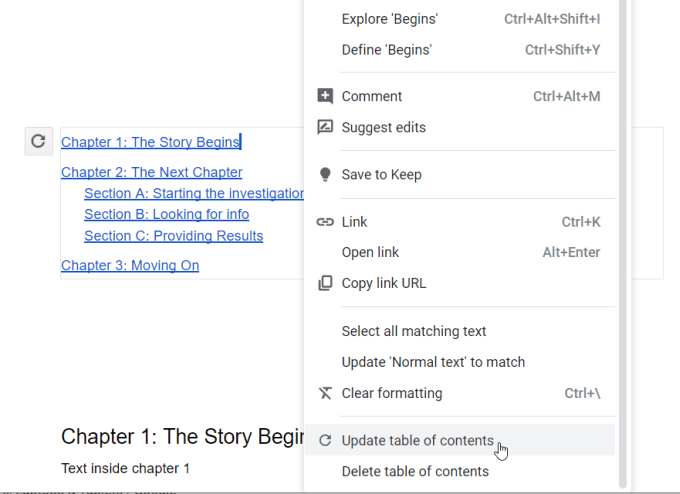Click the context menu vertical scrollbar

click(x=622, y=240)
